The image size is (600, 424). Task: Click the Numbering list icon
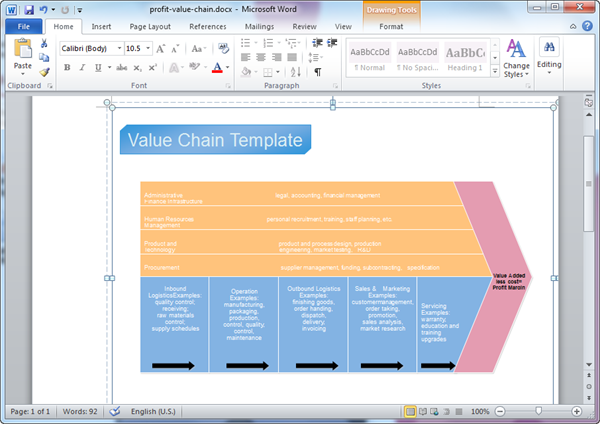pyautogui.click(x=268, y=43)
